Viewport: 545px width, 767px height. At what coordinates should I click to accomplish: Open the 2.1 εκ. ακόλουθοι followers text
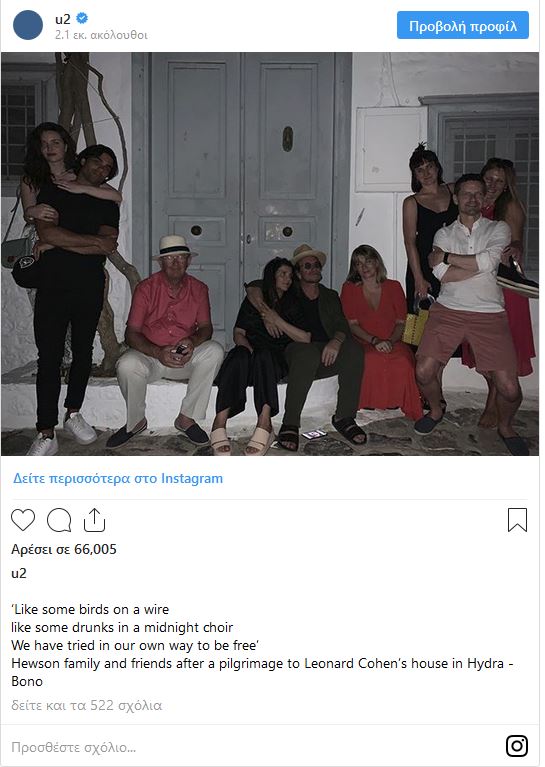click(101, 35)
